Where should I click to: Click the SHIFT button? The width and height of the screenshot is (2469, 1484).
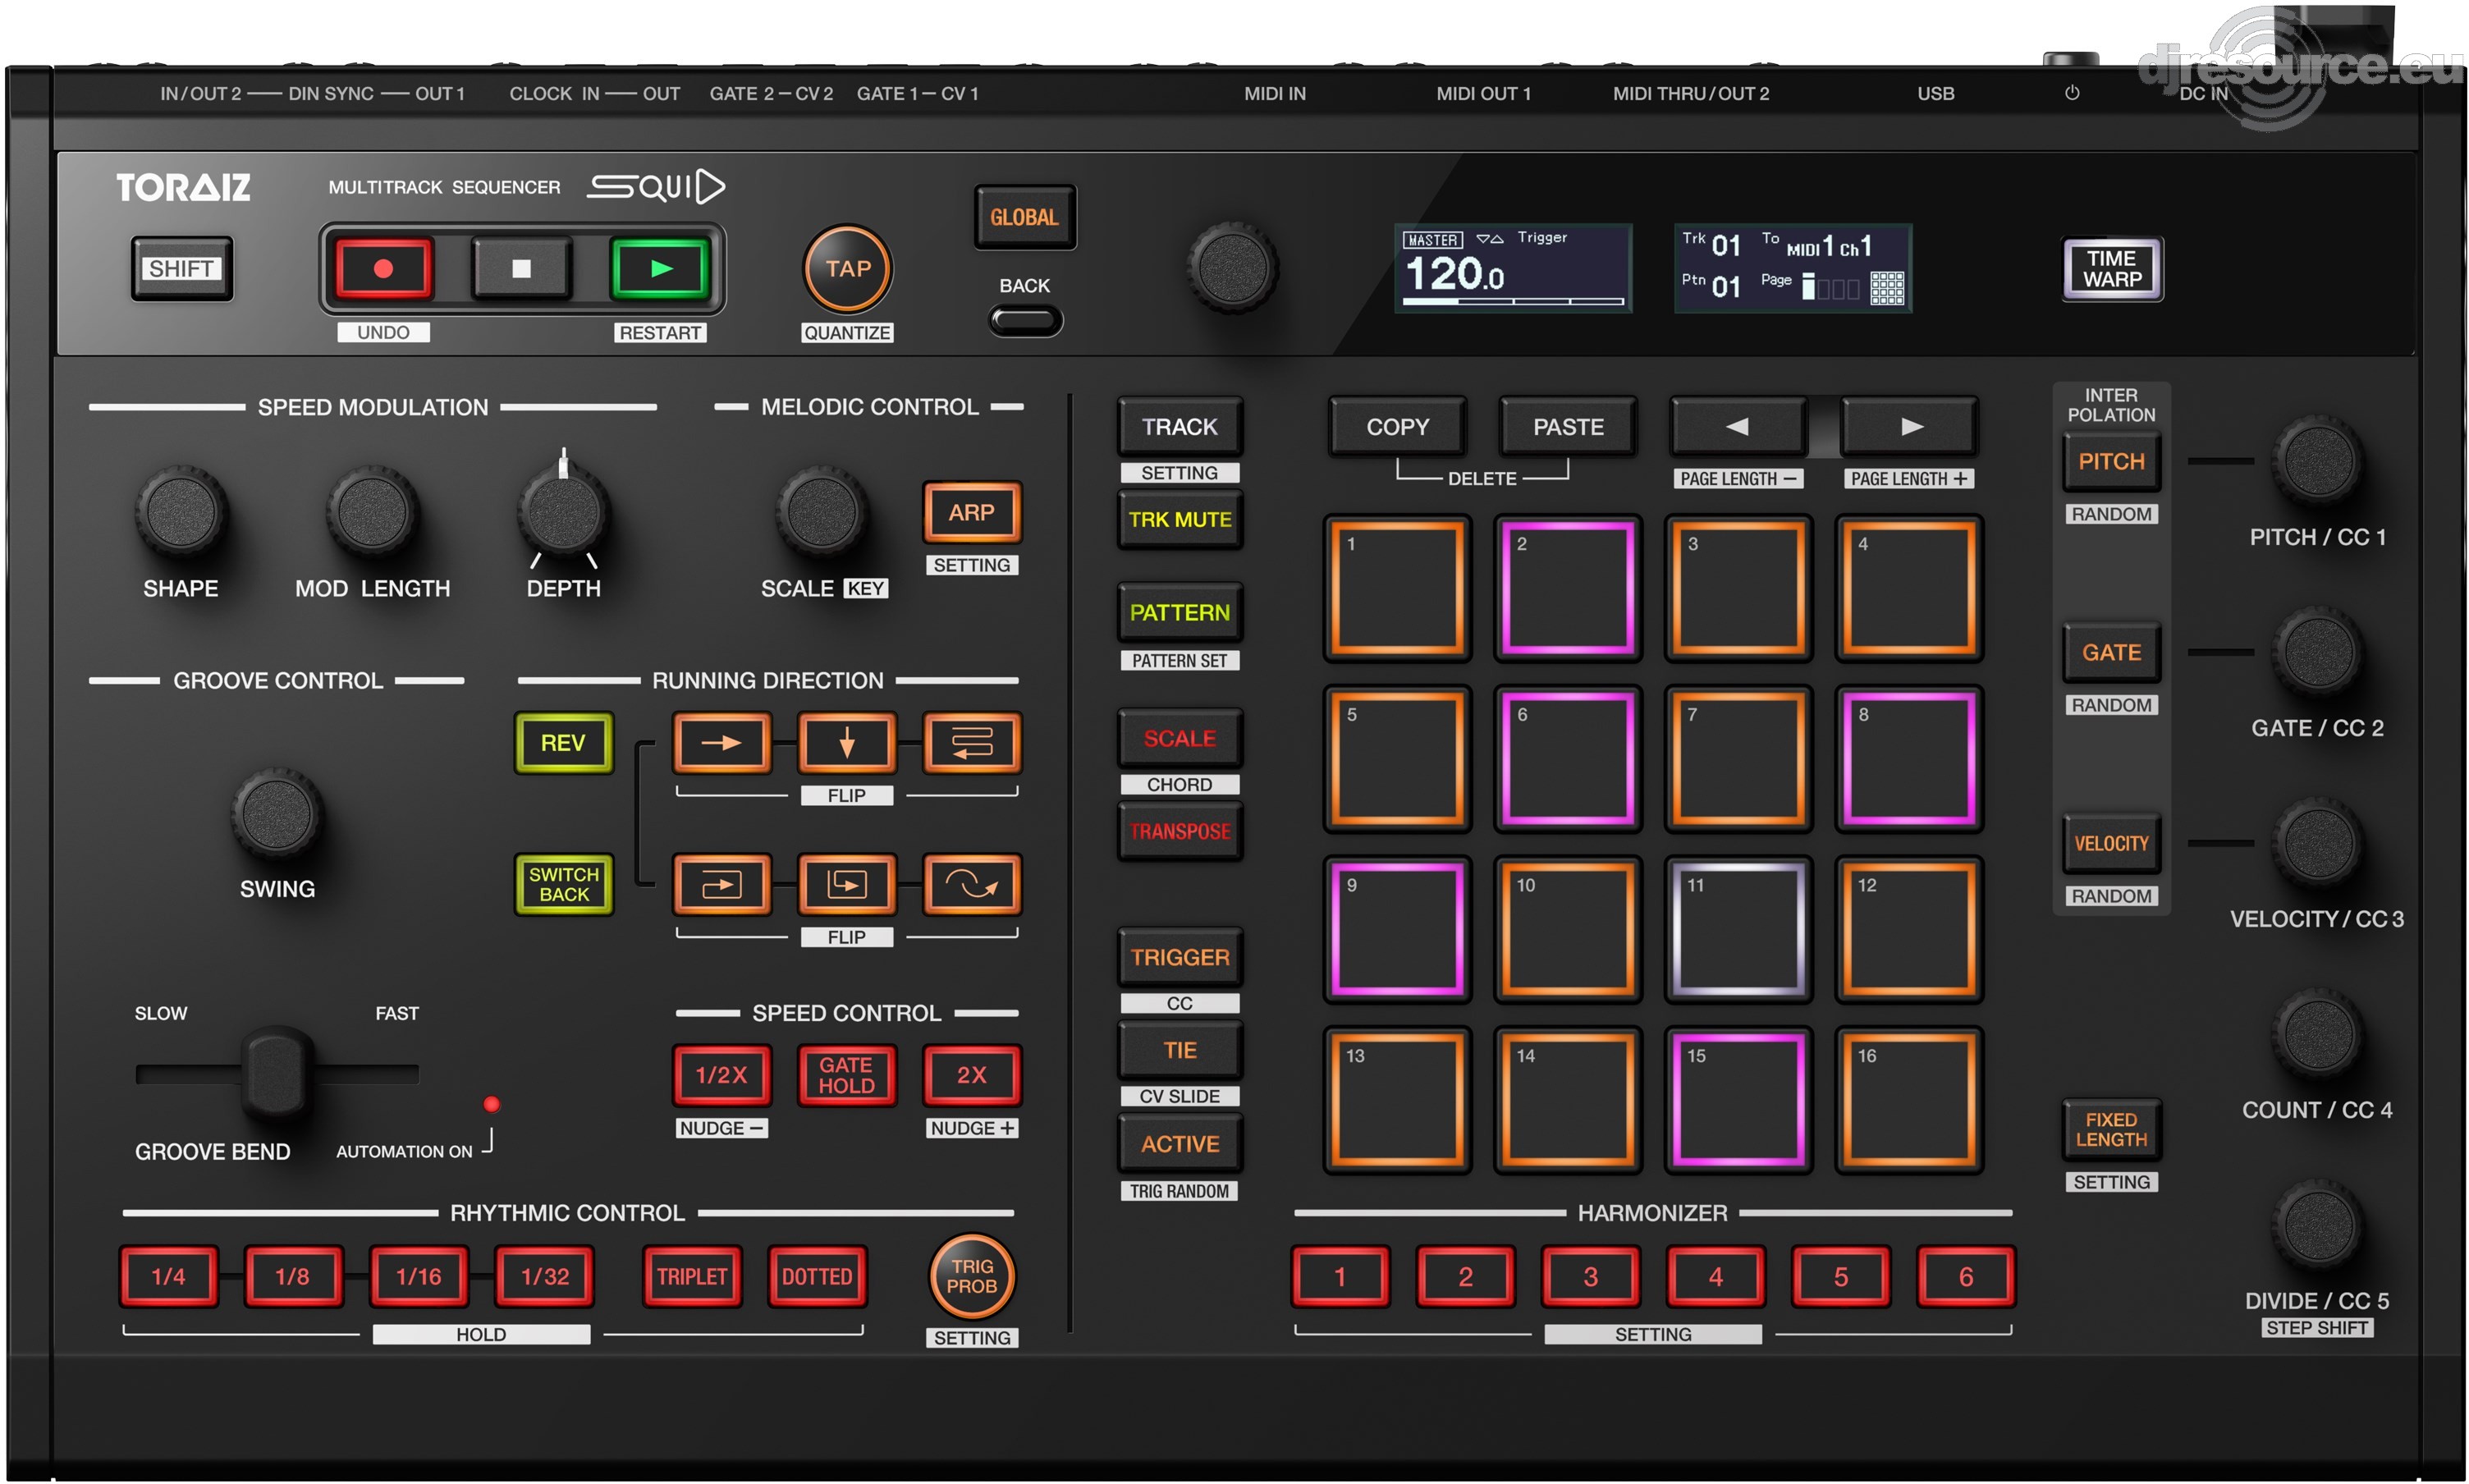181,268
